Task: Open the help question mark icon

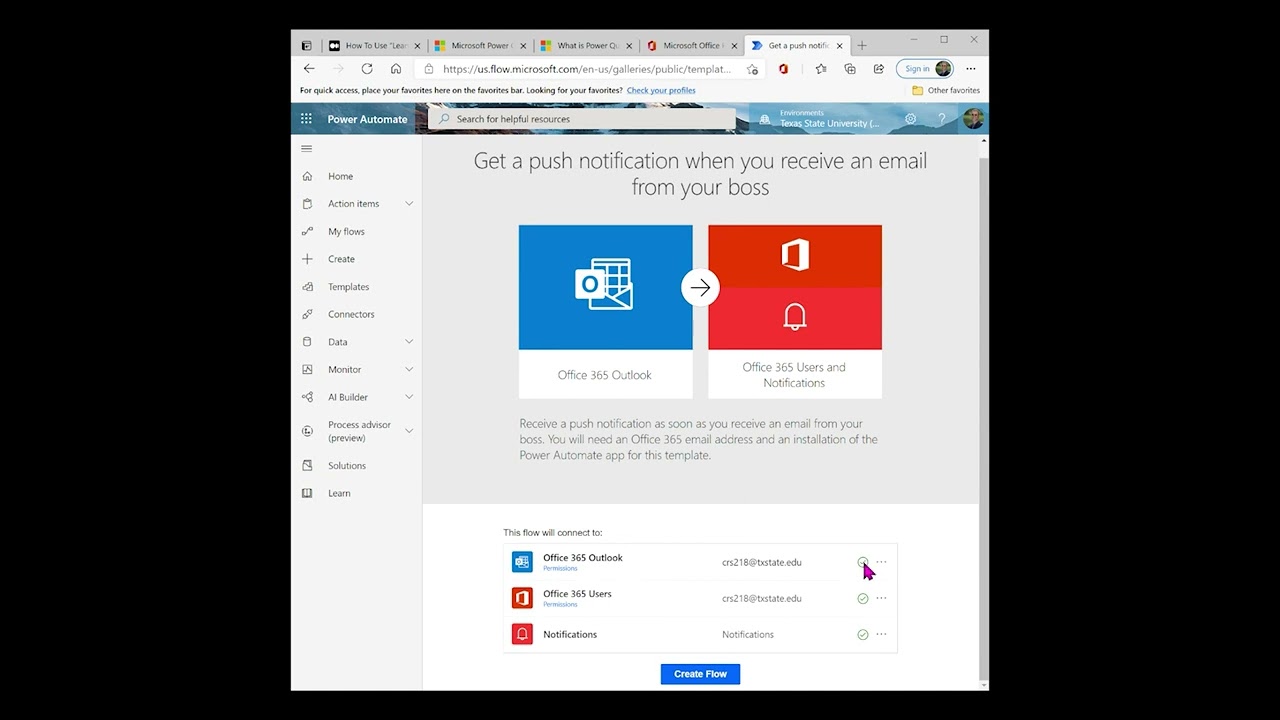Action: (x=941, y=119)
